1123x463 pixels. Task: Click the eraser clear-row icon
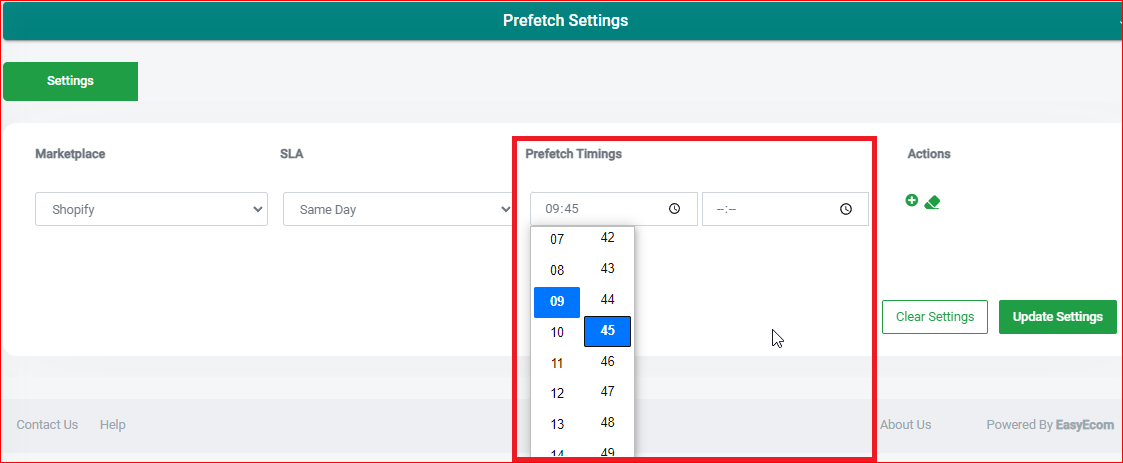[x=932, y=202]
